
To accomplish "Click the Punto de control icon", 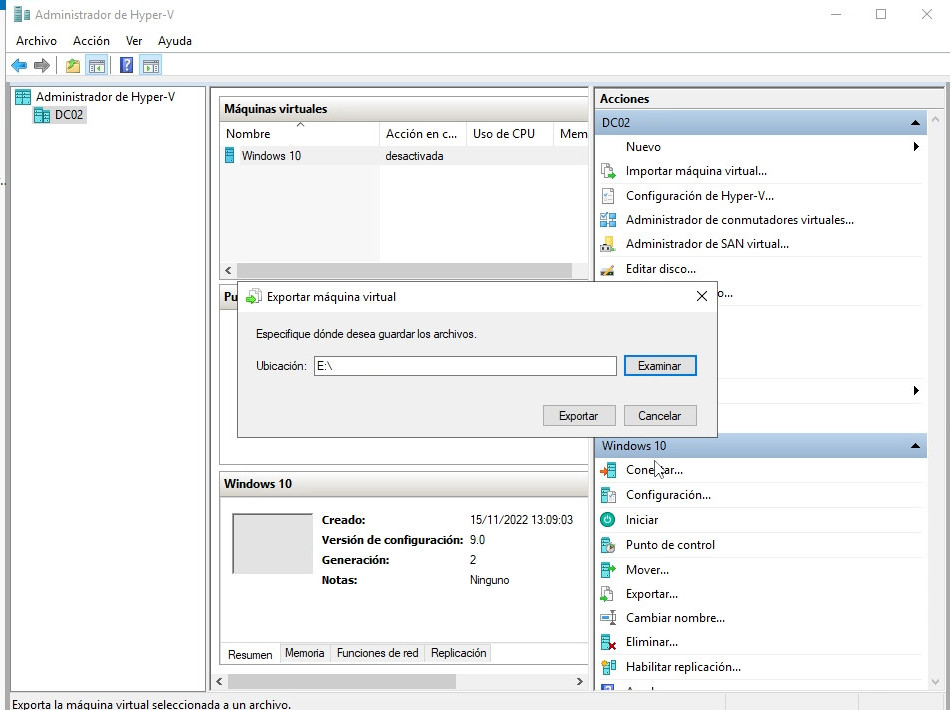I will [x=607, y=545].
